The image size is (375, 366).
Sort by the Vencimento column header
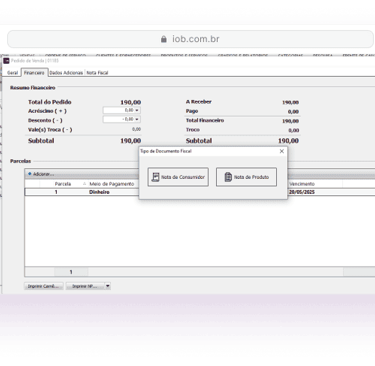pos(302,184)
